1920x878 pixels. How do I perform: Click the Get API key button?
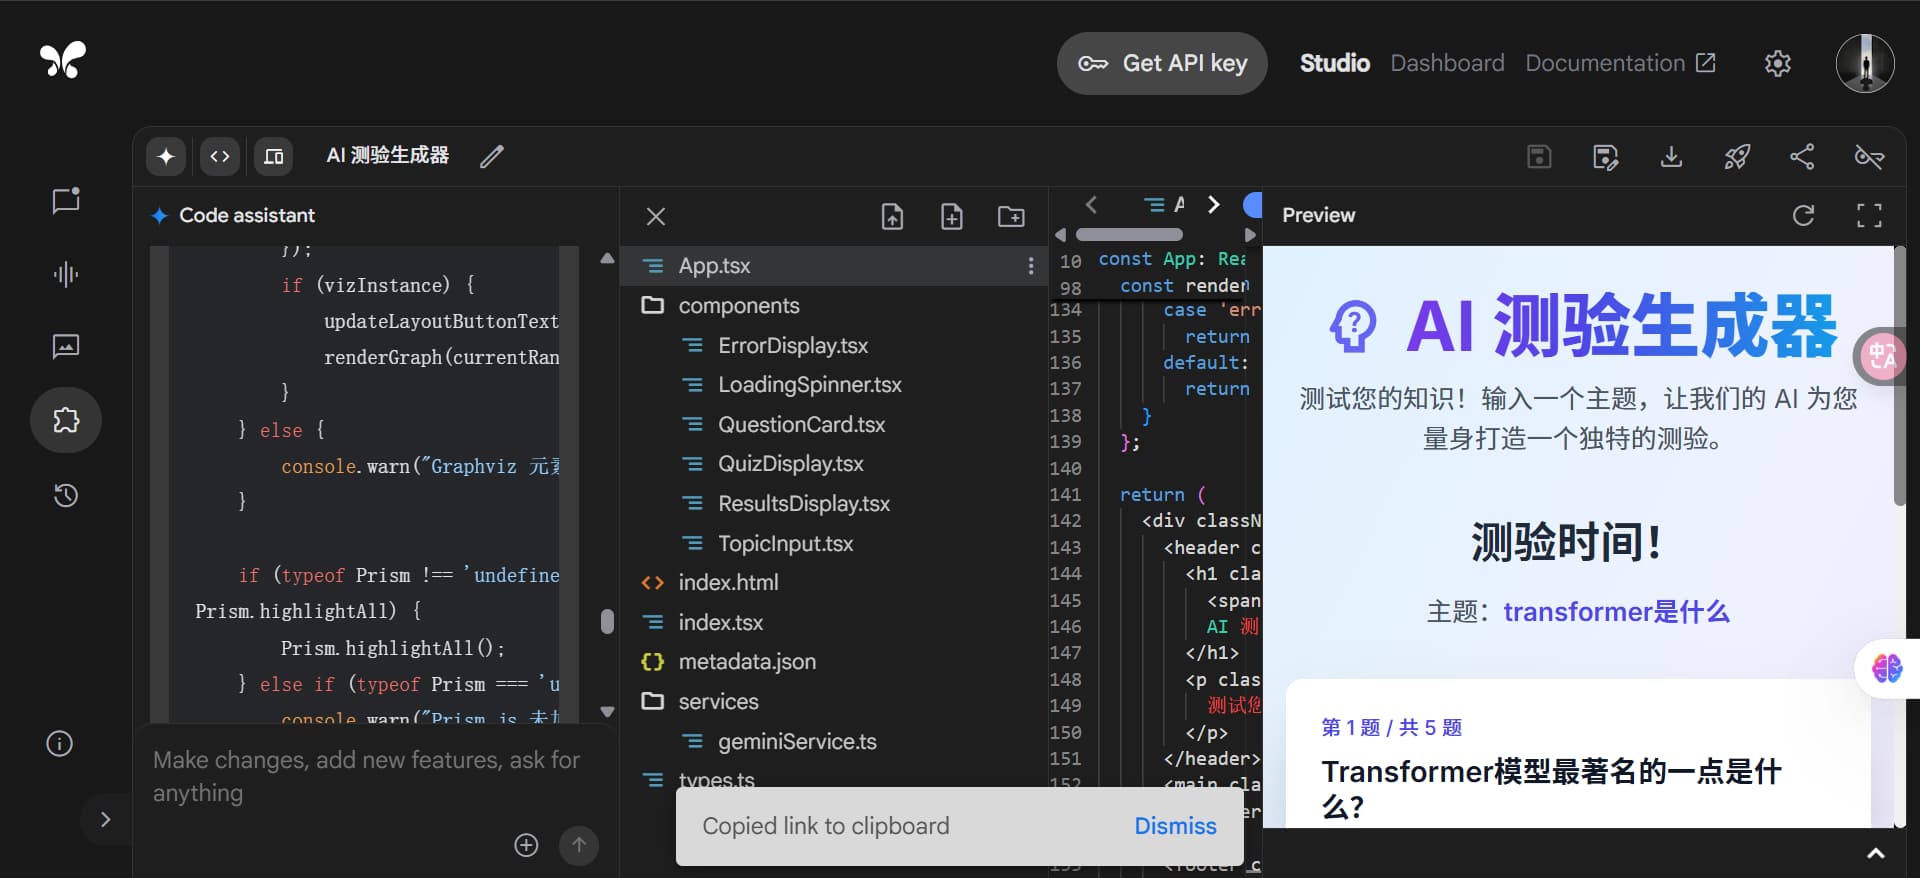1162,63
